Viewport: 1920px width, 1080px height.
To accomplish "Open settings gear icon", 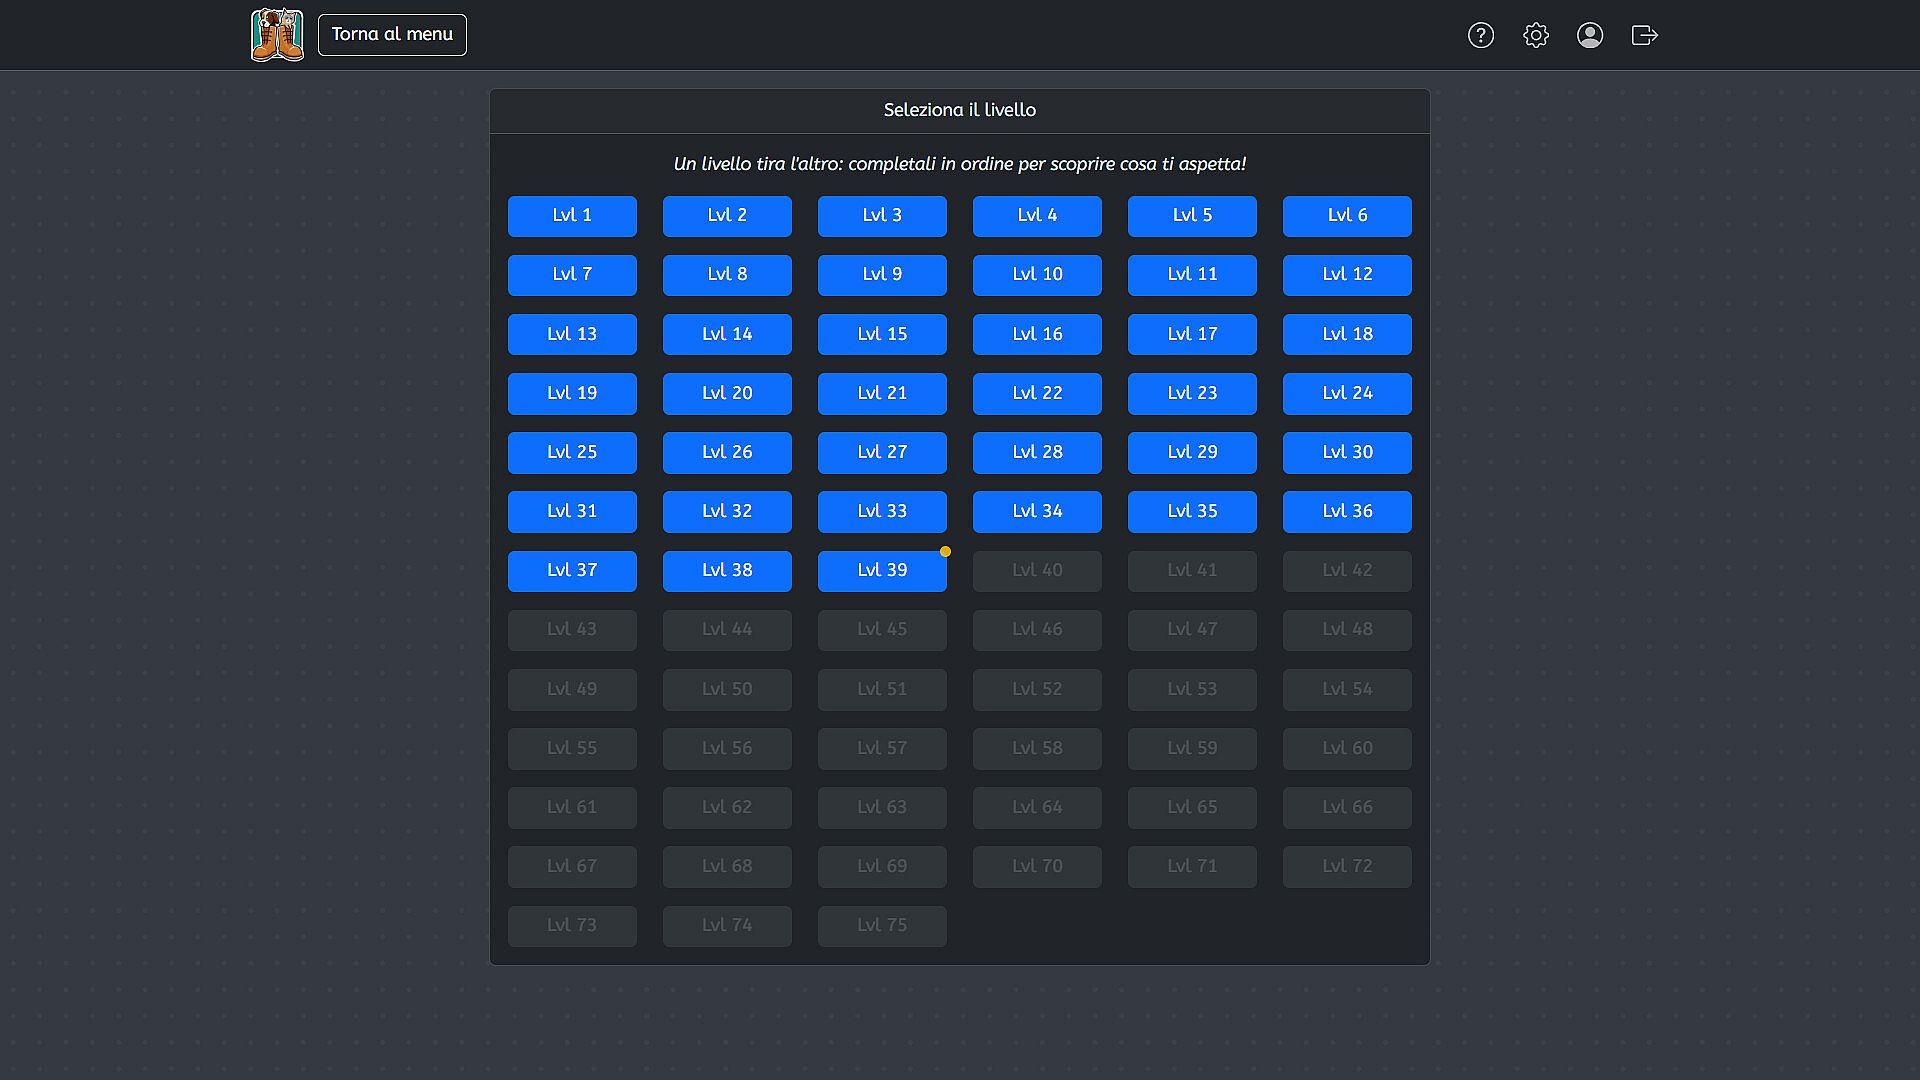I will (1536, 35).
